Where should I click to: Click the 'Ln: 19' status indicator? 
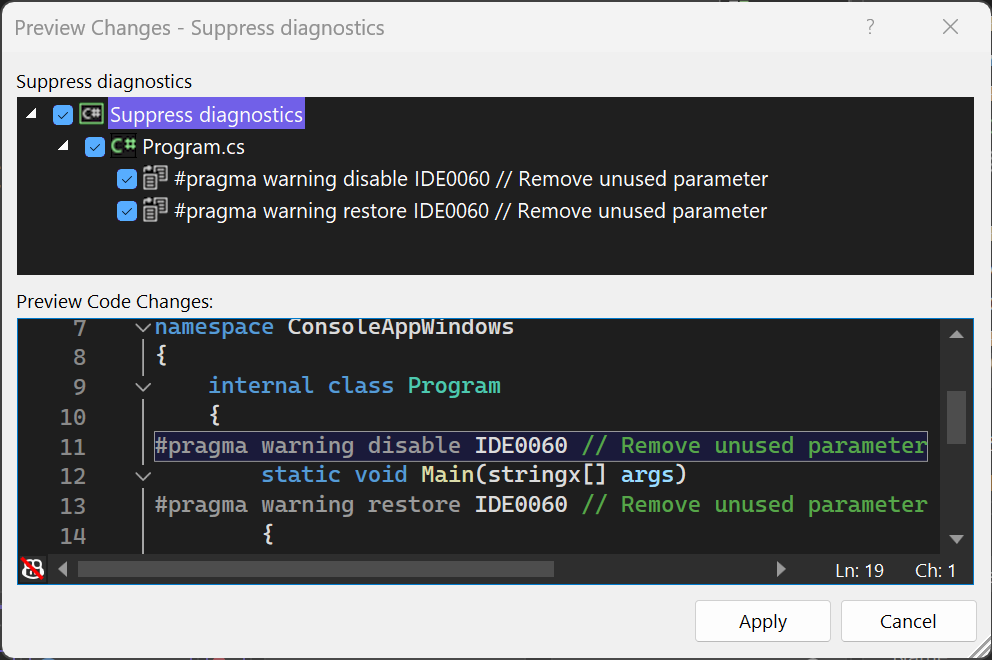(859, 570)
